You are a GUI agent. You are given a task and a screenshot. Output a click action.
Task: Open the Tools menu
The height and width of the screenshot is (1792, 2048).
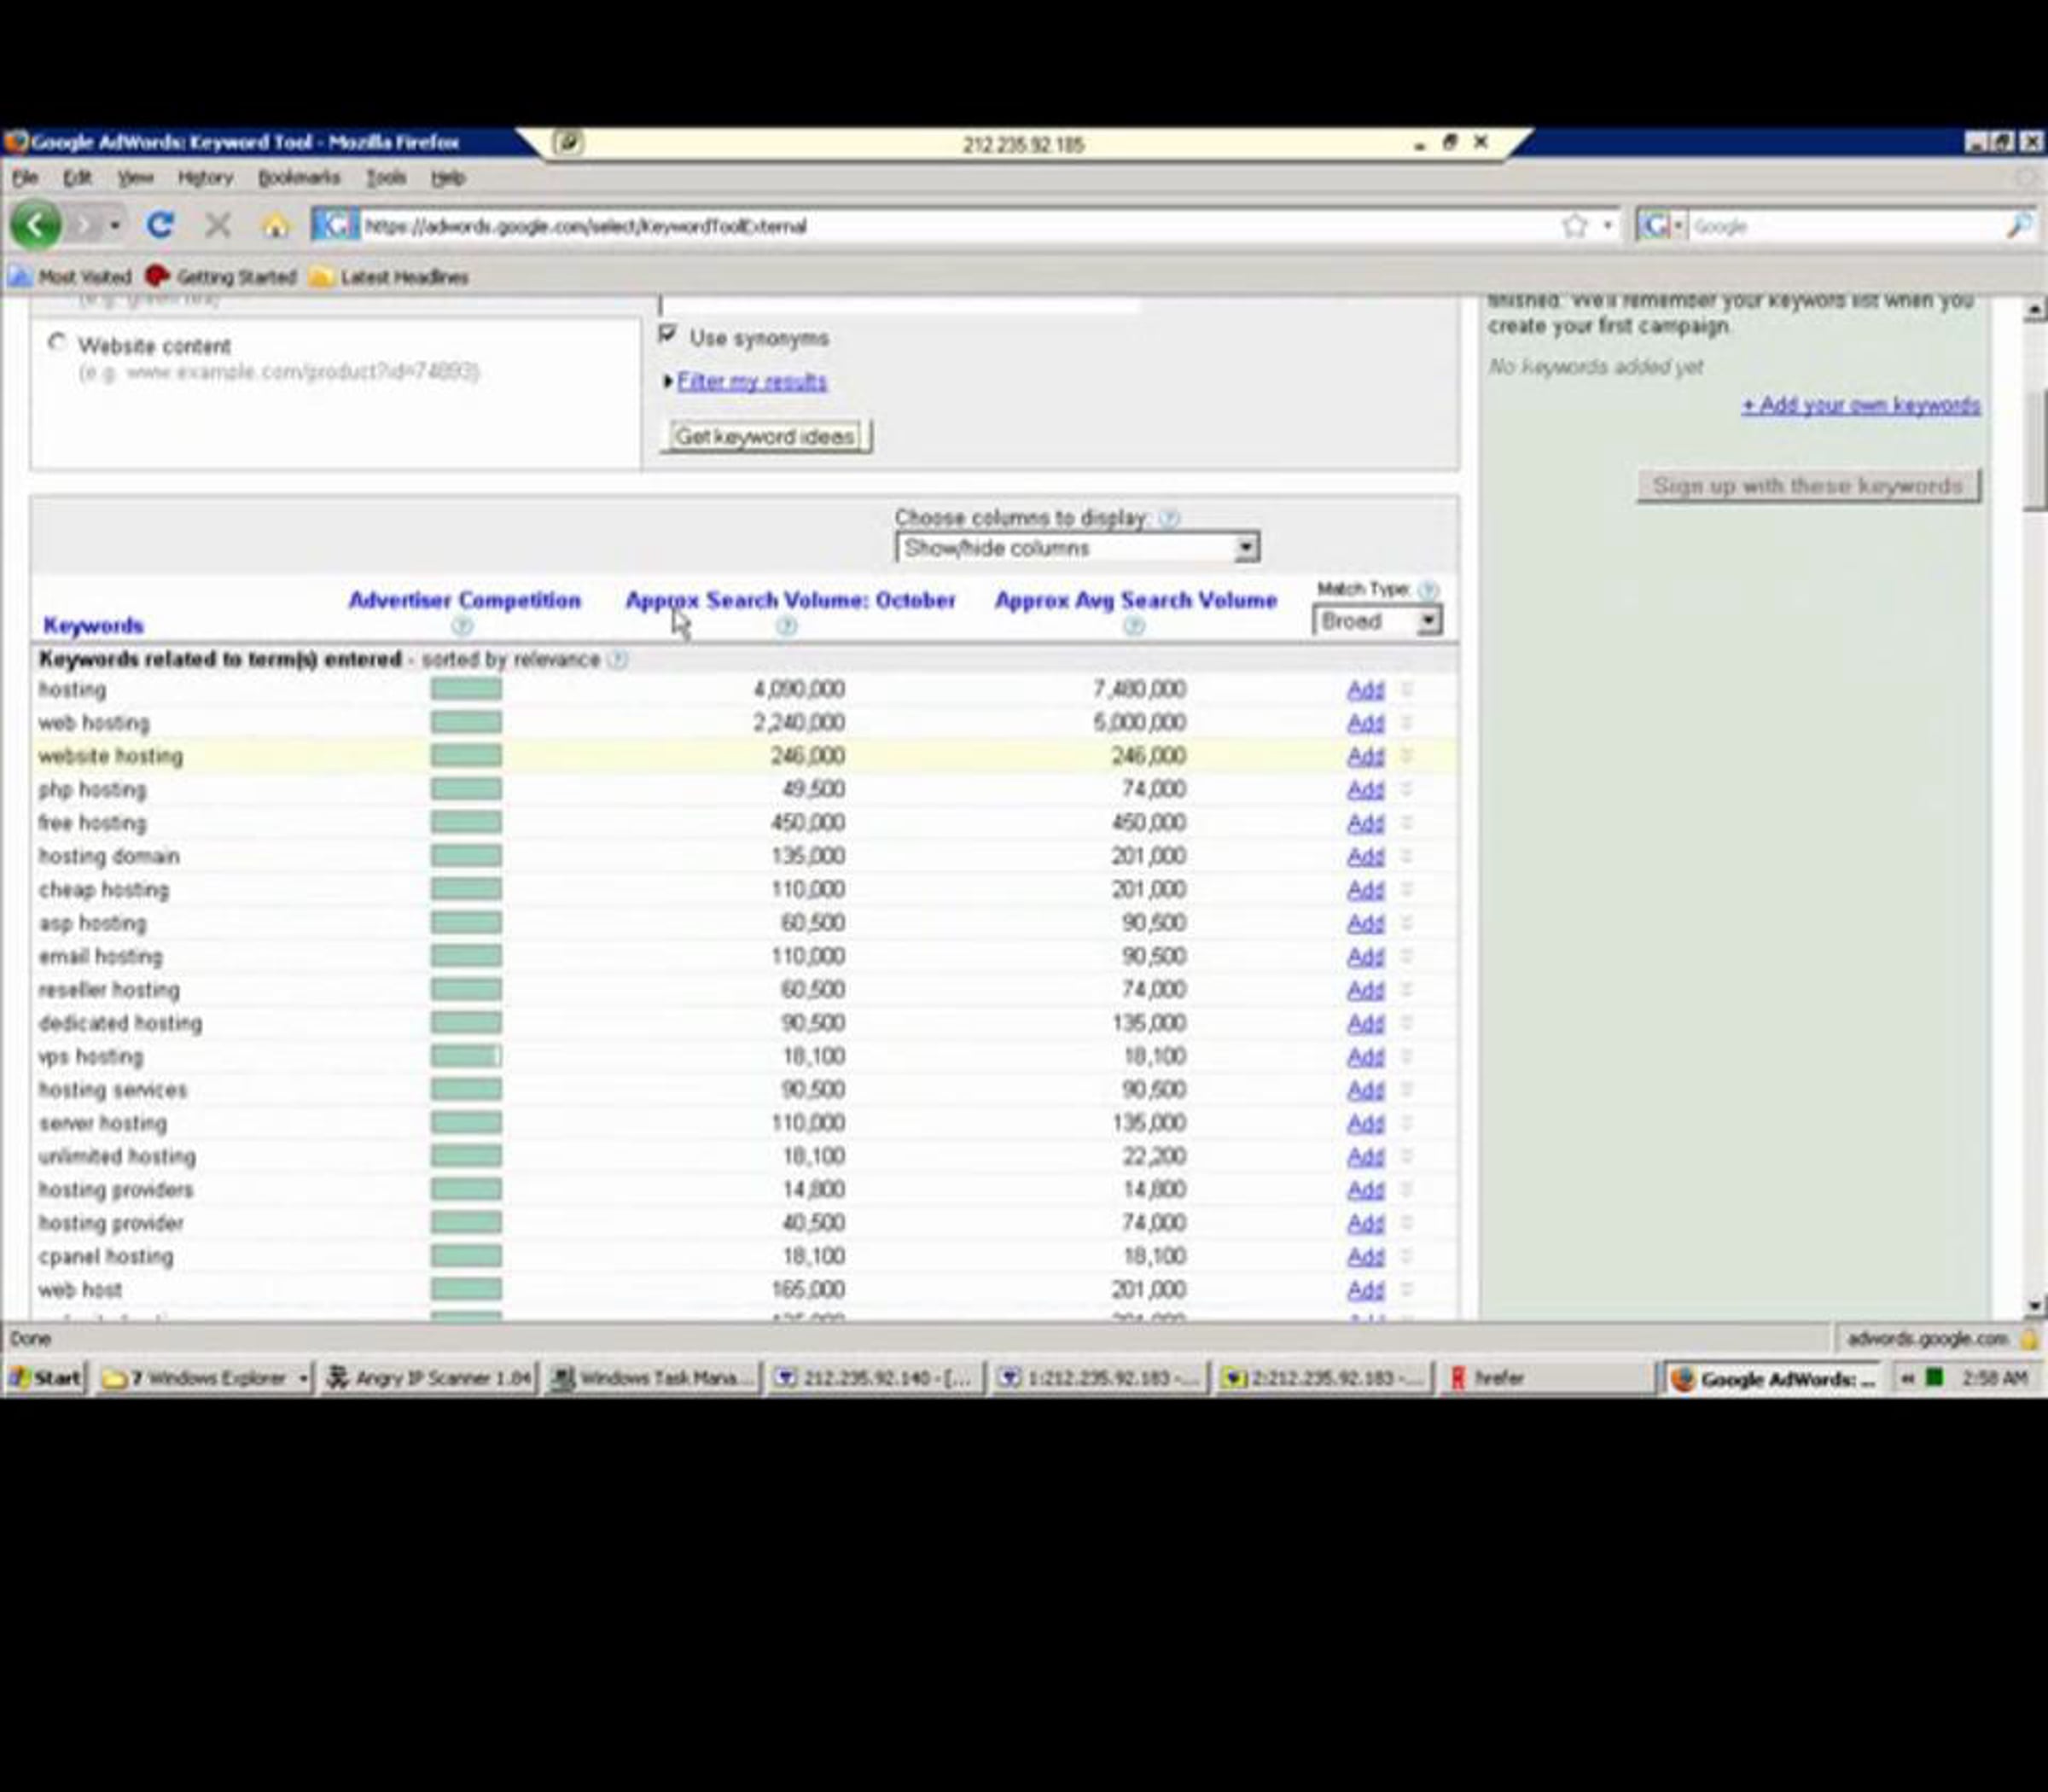tap(385, 178)
